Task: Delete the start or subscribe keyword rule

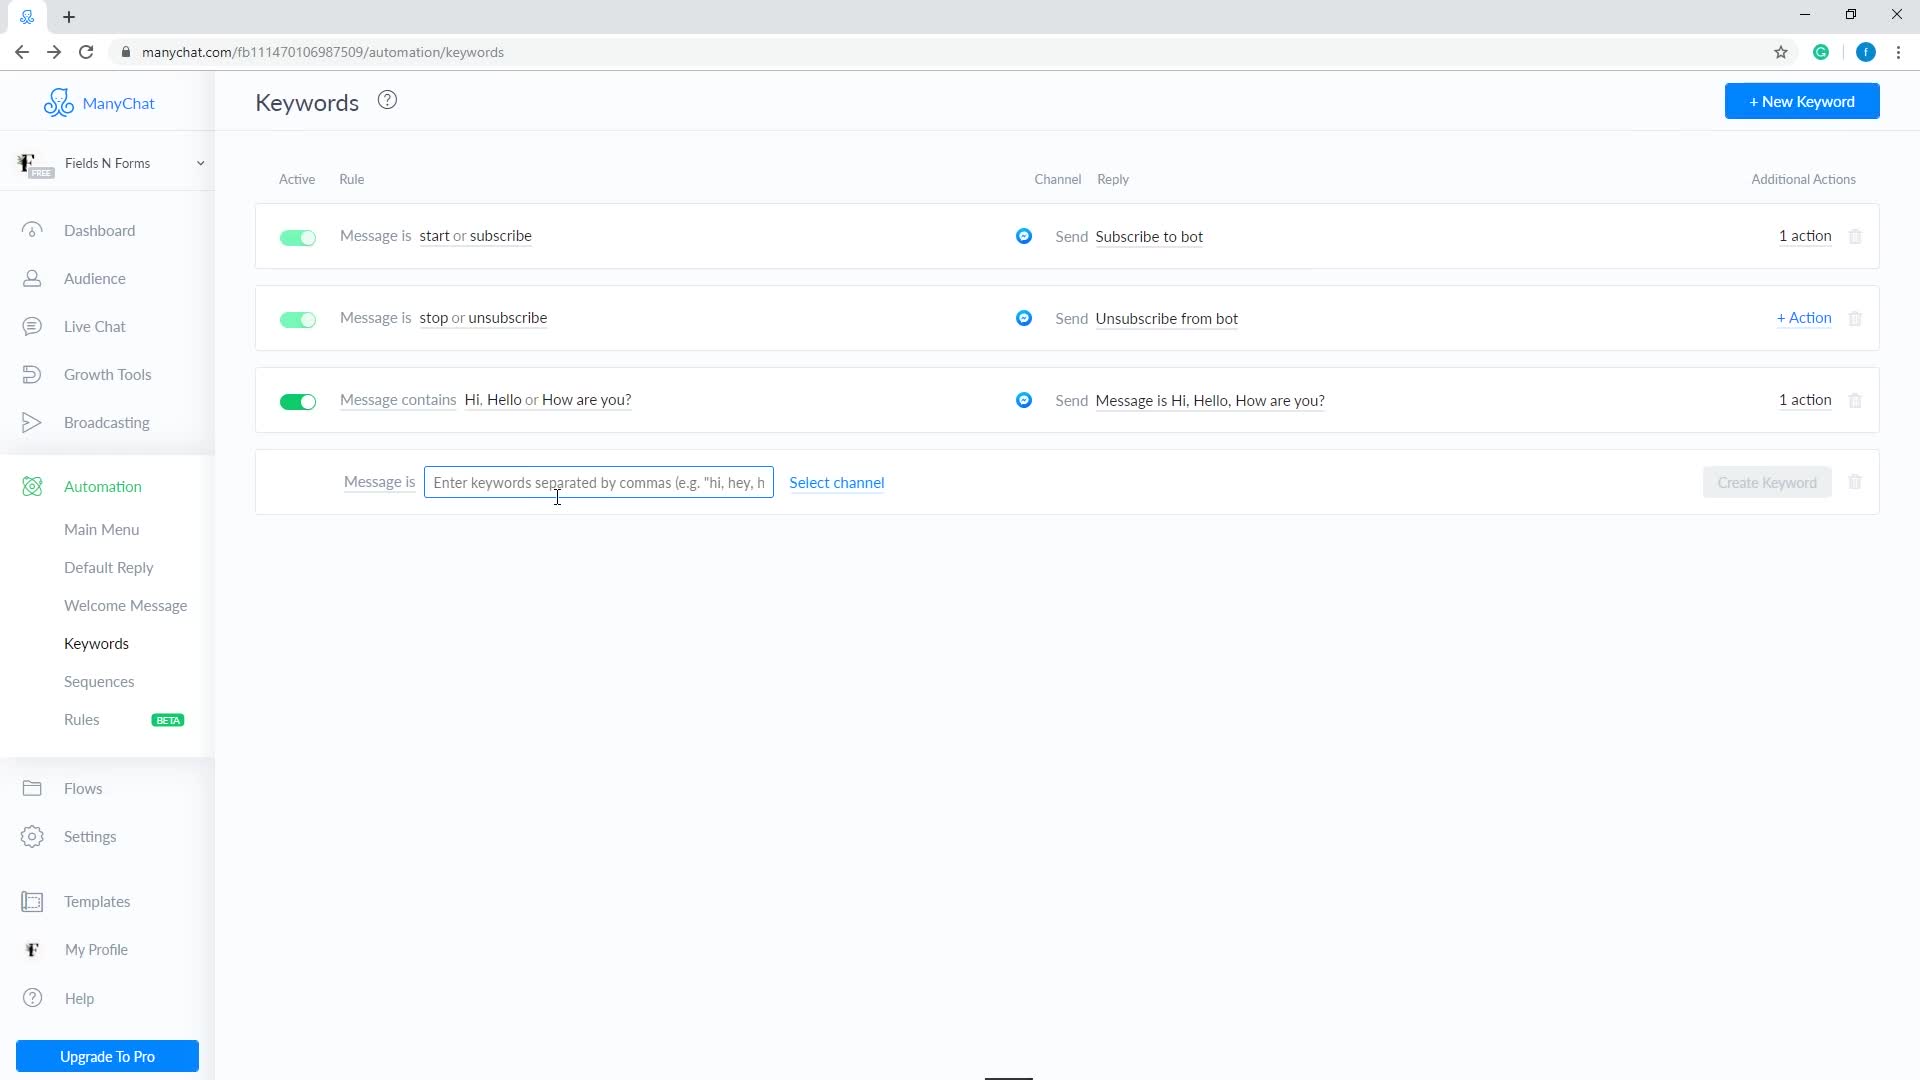Action: (x=1855, y=237)
